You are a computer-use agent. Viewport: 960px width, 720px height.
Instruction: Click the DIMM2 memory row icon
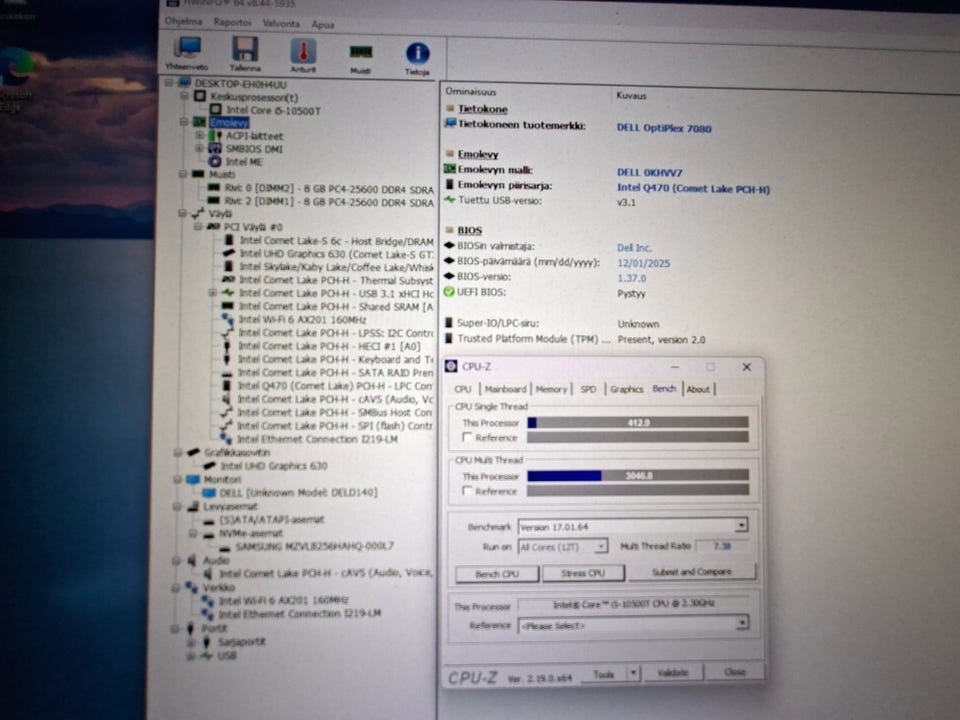(214, 188)
